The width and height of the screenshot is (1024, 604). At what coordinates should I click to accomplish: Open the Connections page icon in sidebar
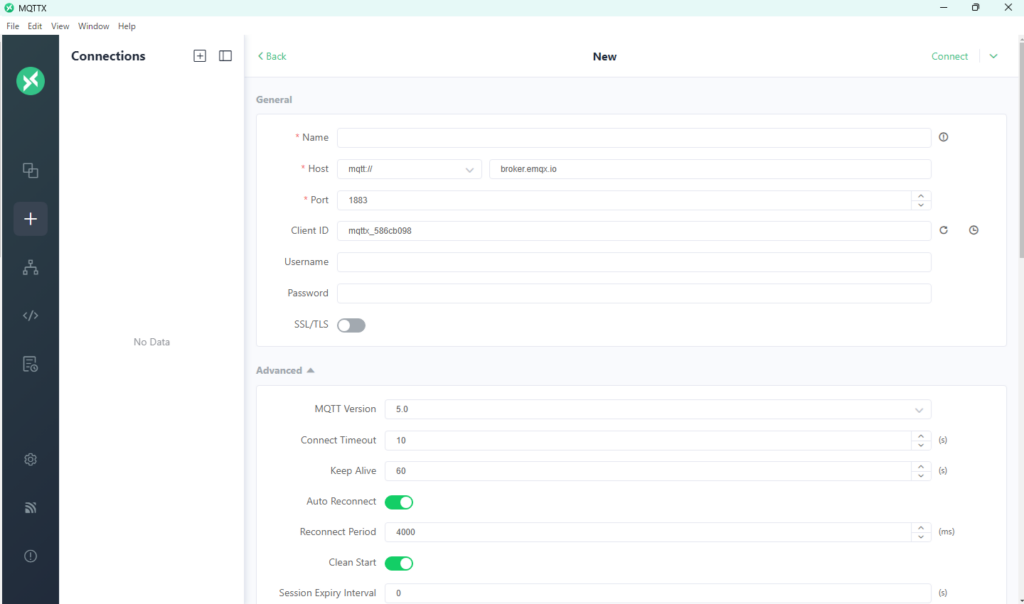tap(30, 170)
